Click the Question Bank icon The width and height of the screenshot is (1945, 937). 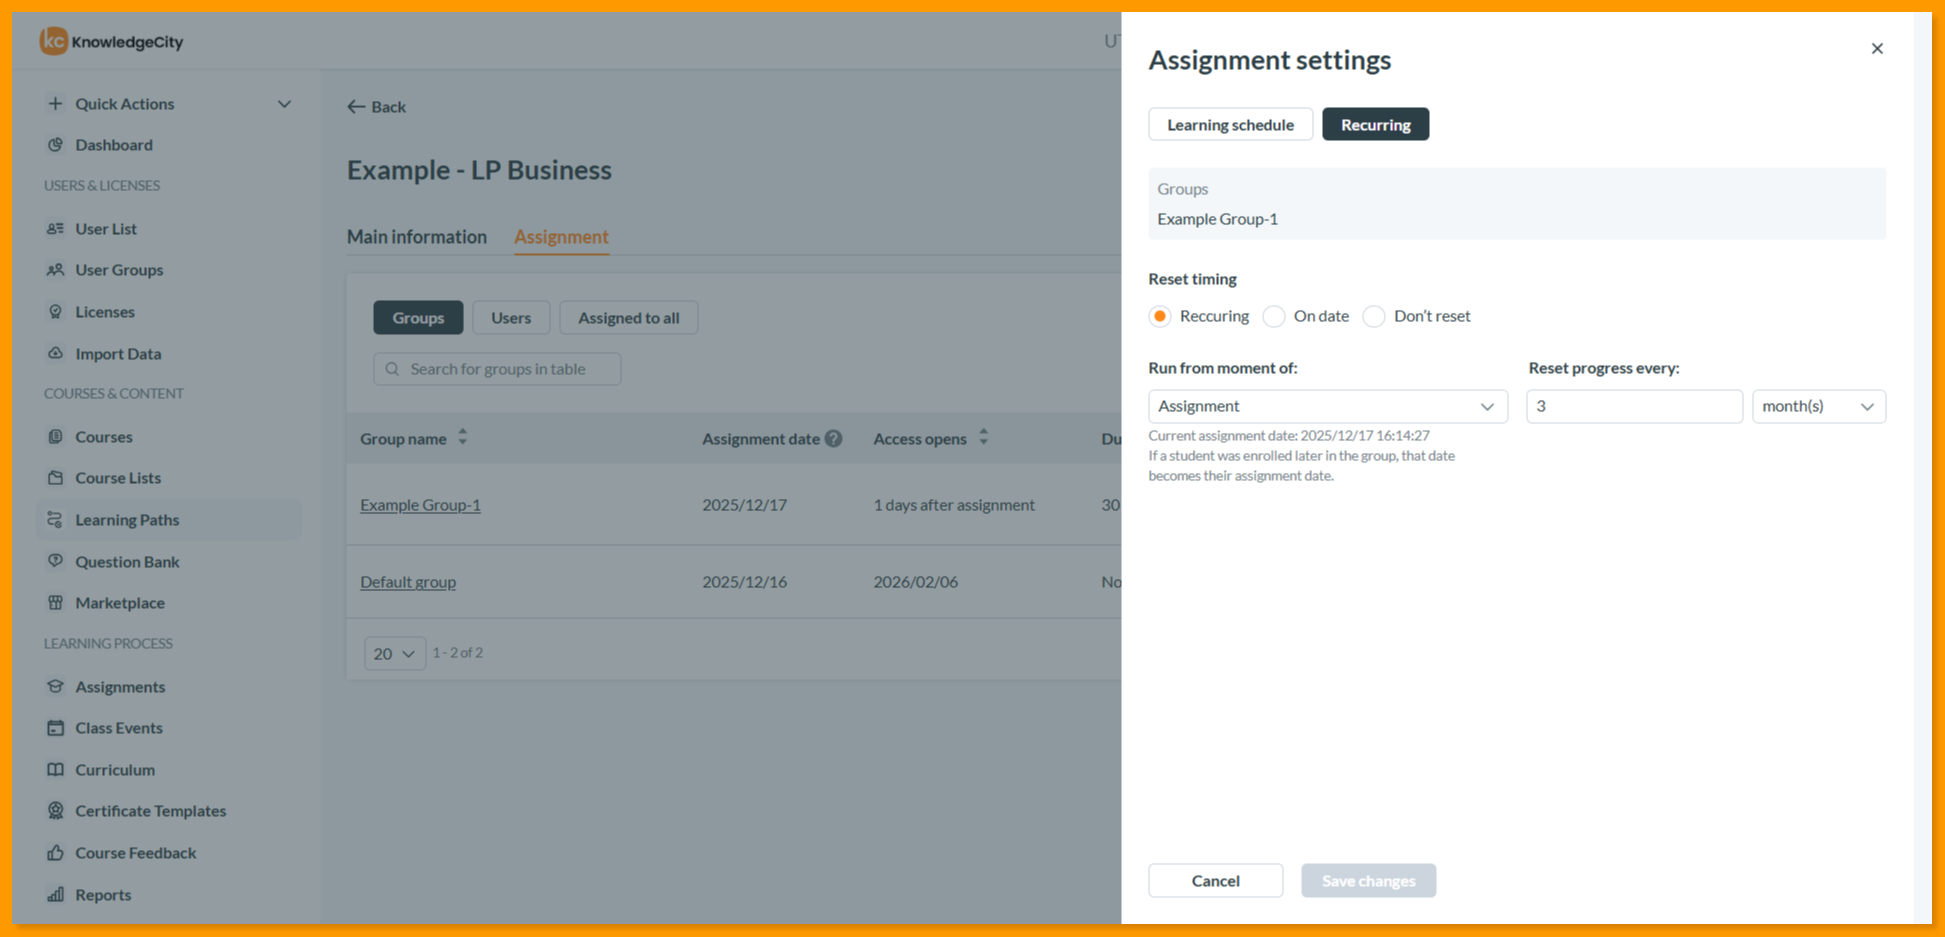[55, 562]
